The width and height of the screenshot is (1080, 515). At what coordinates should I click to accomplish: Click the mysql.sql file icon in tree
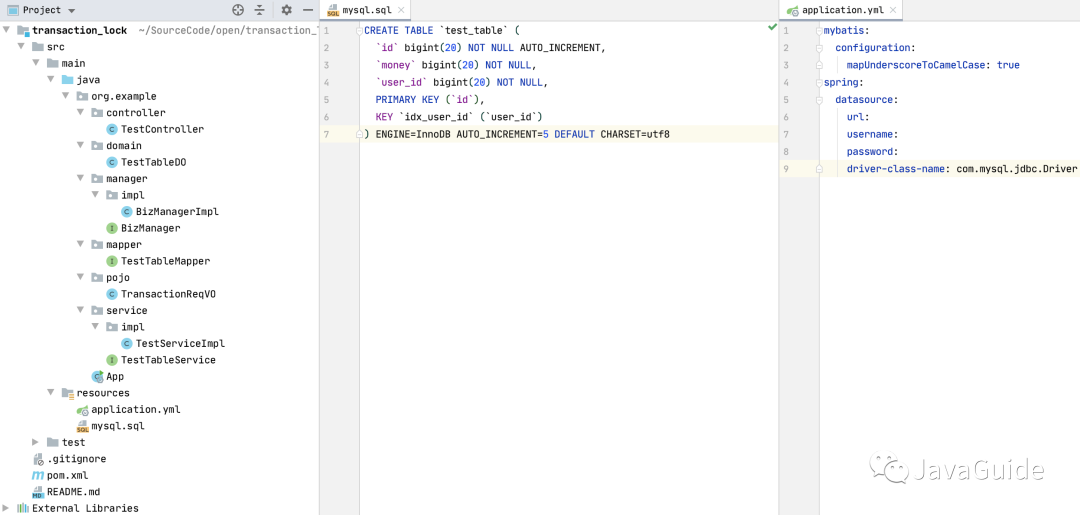tap(83, 426)
